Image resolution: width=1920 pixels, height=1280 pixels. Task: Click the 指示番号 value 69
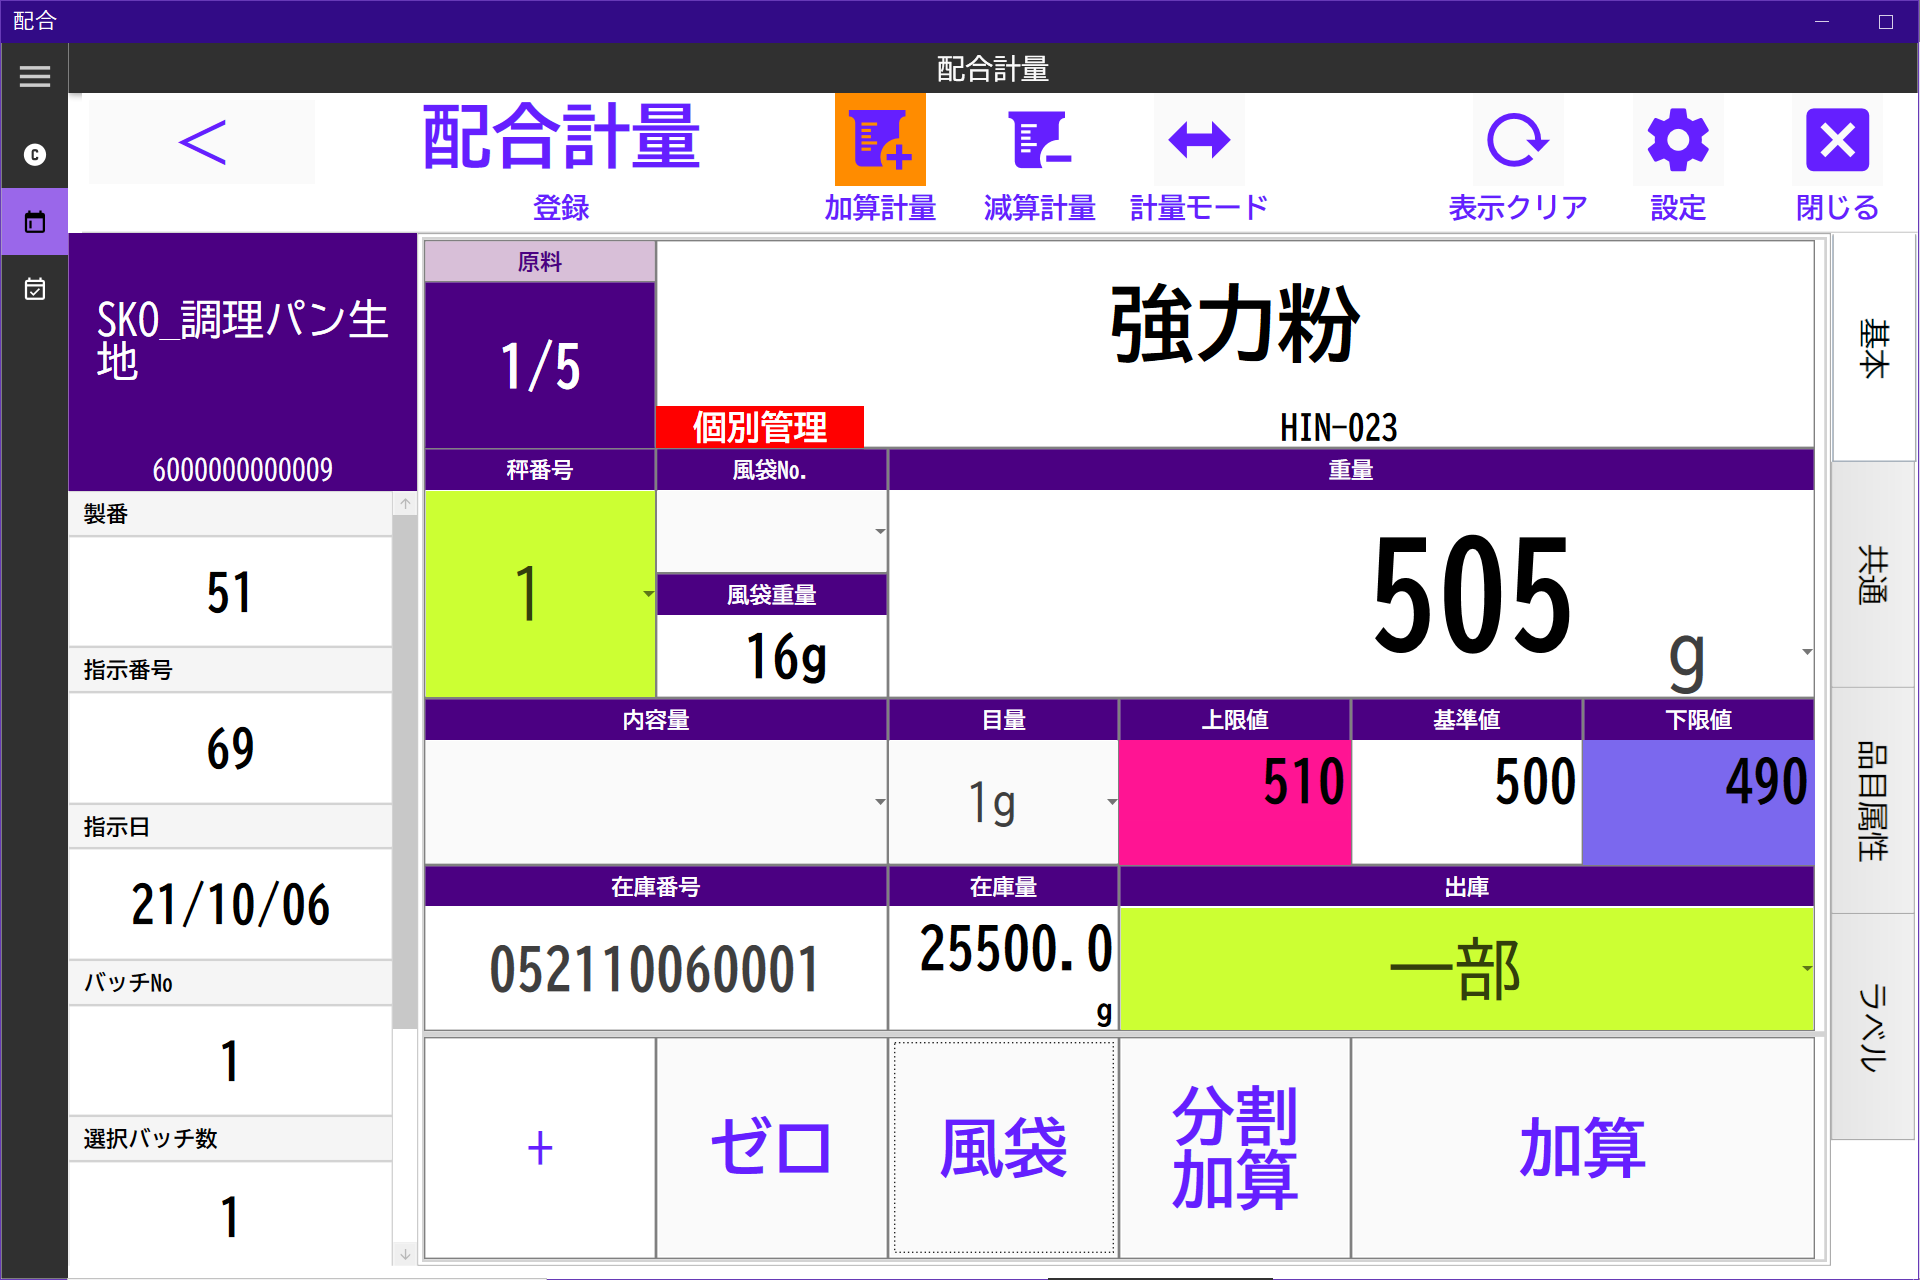click(x=230, y=748)
